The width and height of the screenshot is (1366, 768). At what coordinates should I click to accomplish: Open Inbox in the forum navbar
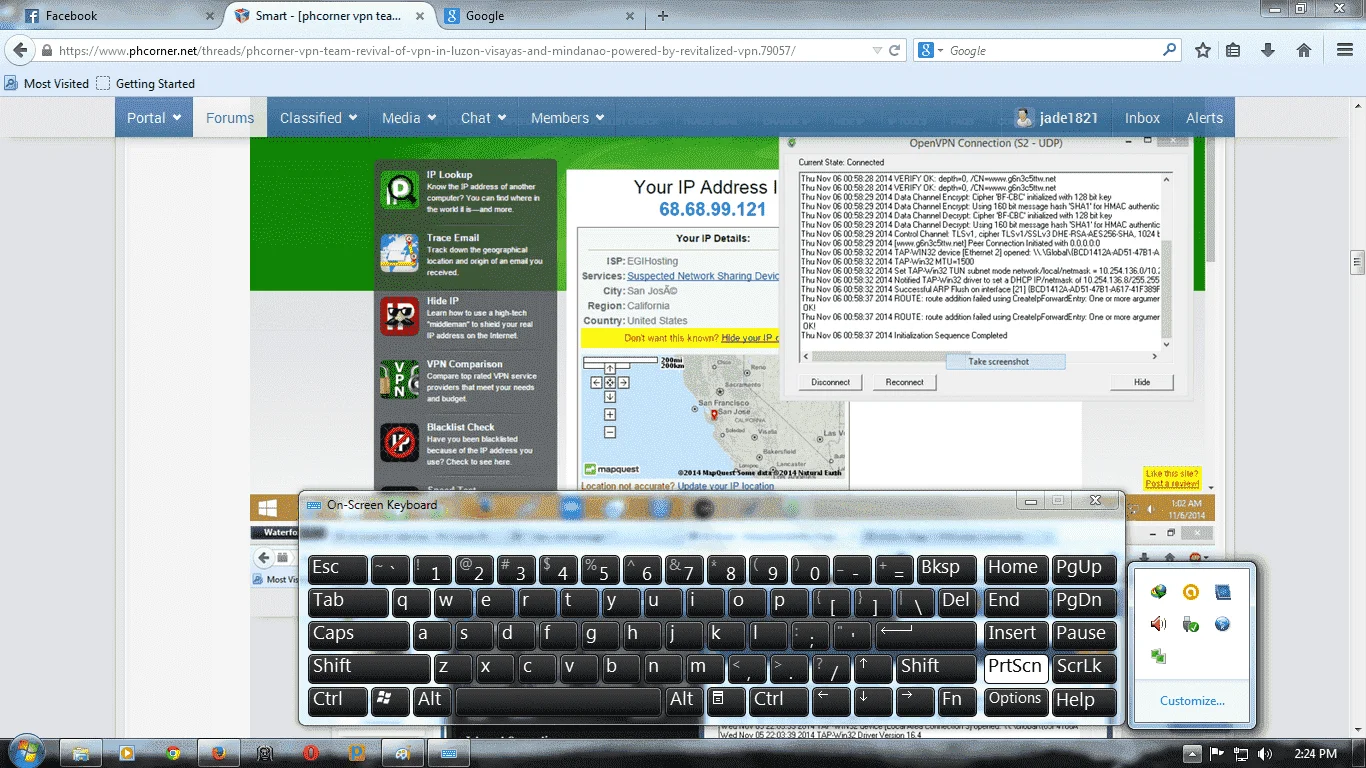tap(1142, 118)
